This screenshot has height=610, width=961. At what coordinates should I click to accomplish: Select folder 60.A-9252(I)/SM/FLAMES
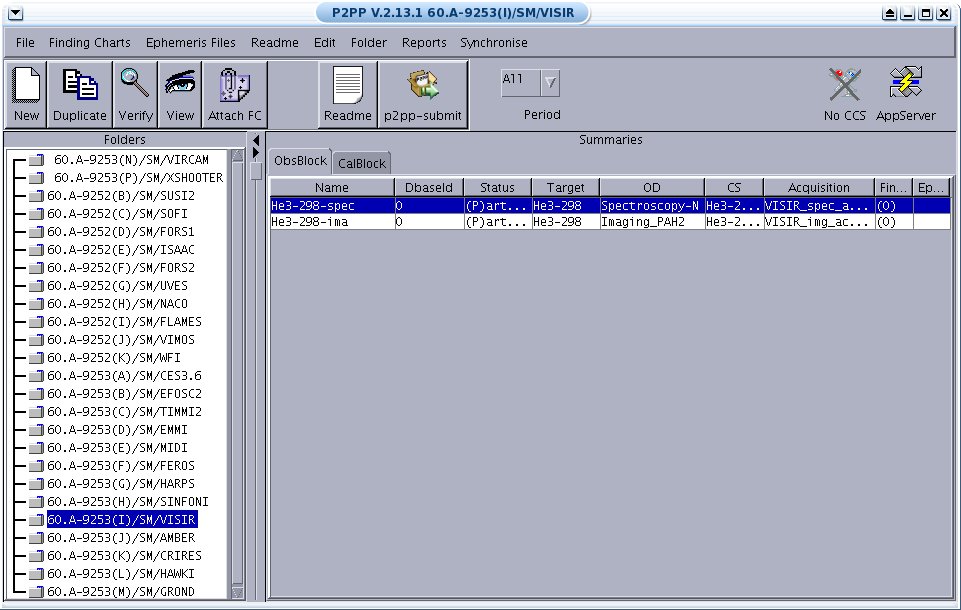click(124, 321)
